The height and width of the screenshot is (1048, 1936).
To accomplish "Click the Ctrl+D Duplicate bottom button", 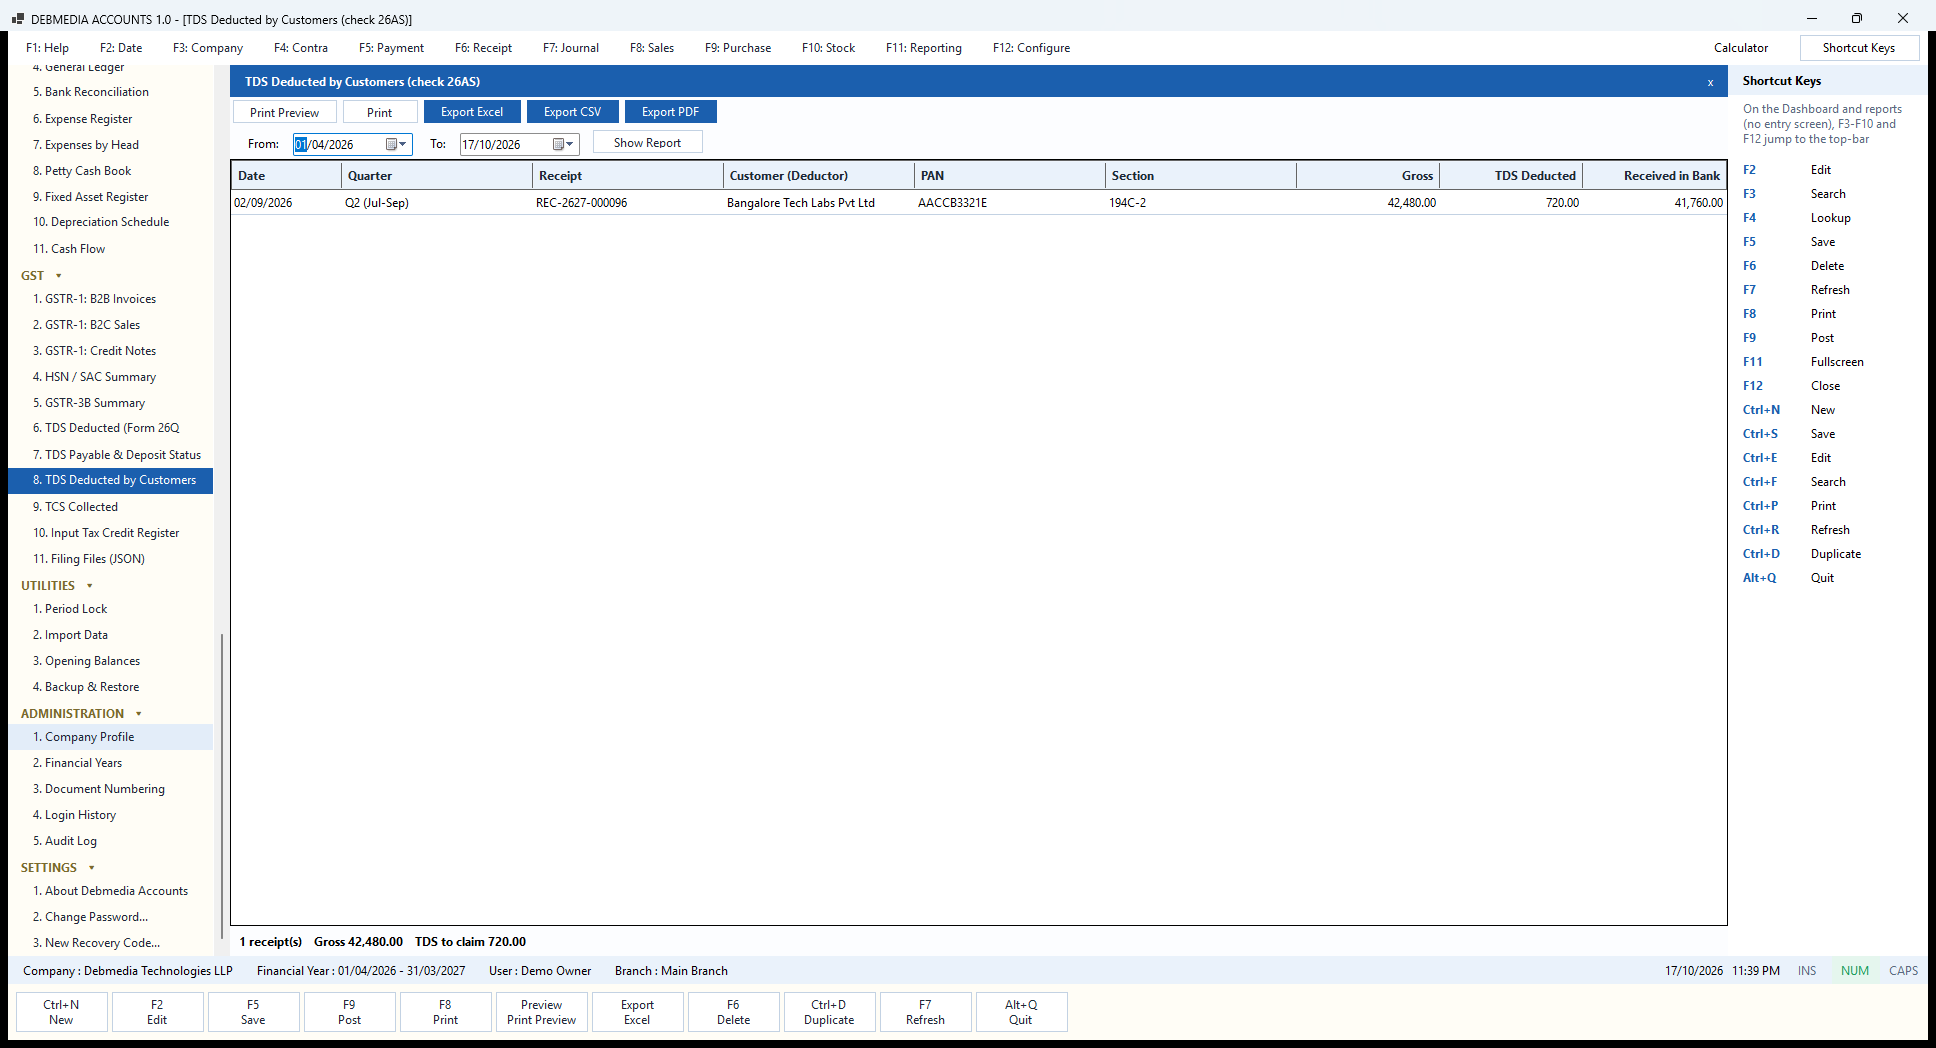I will [829, 1012].
